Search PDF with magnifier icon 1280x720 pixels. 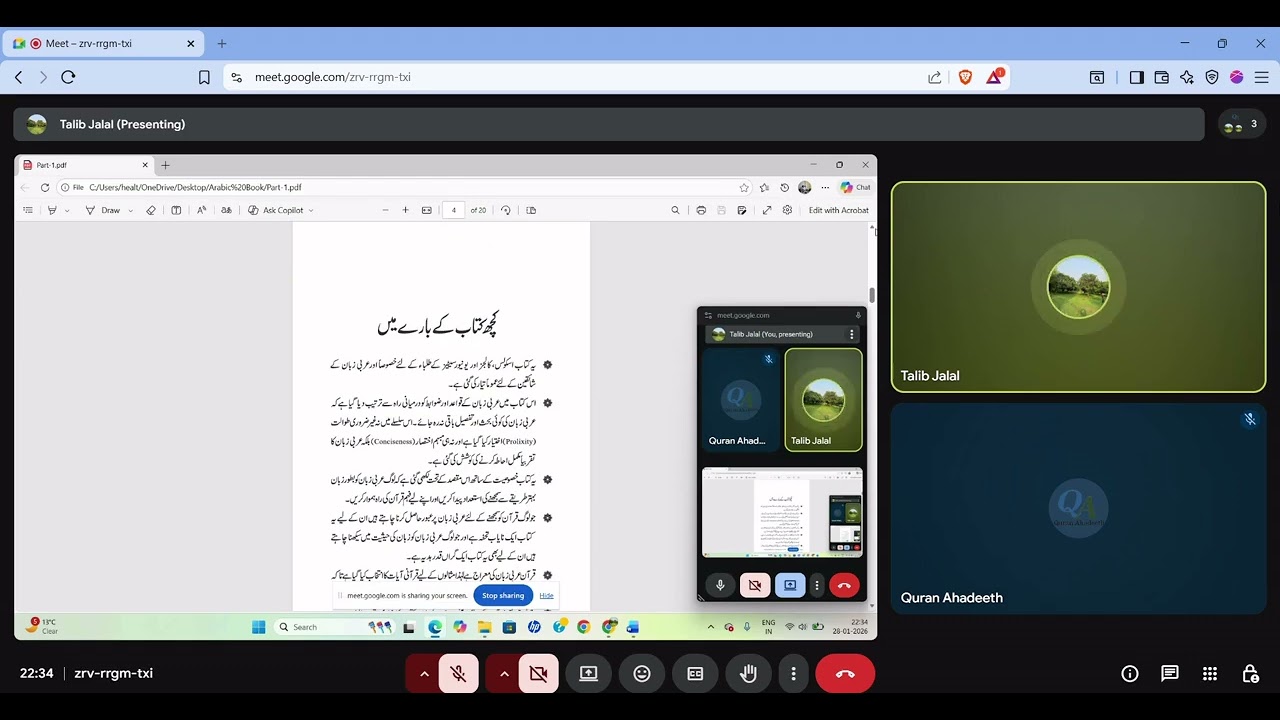point(675,210)
